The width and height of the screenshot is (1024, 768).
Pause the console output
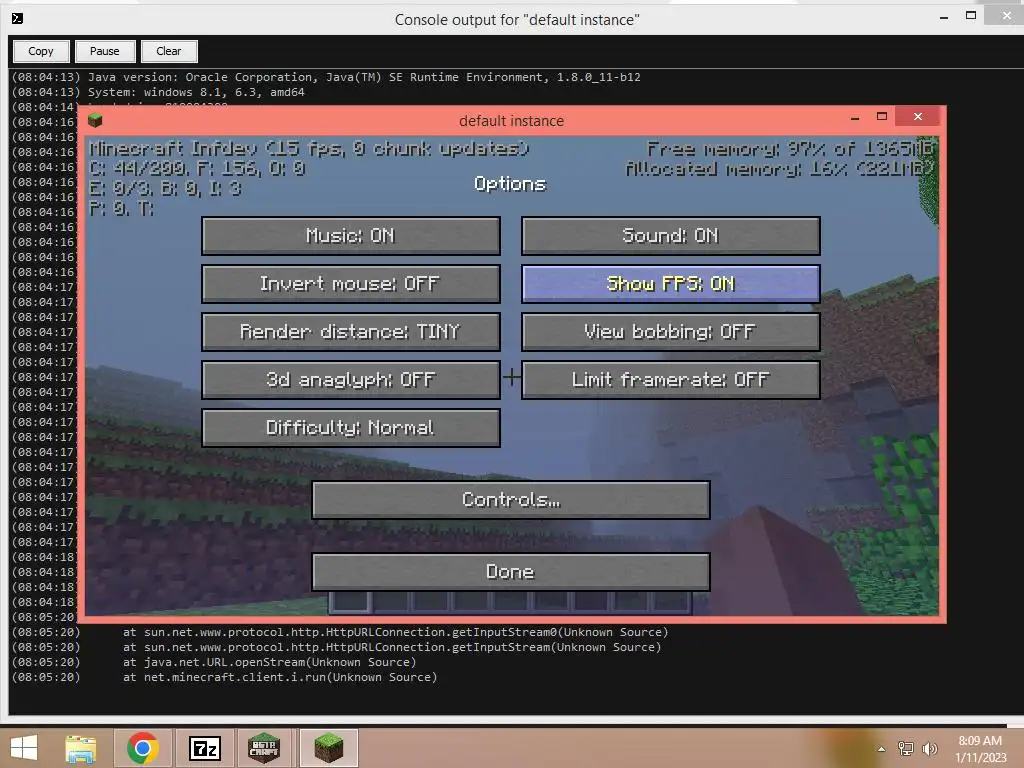pos(104,51)
